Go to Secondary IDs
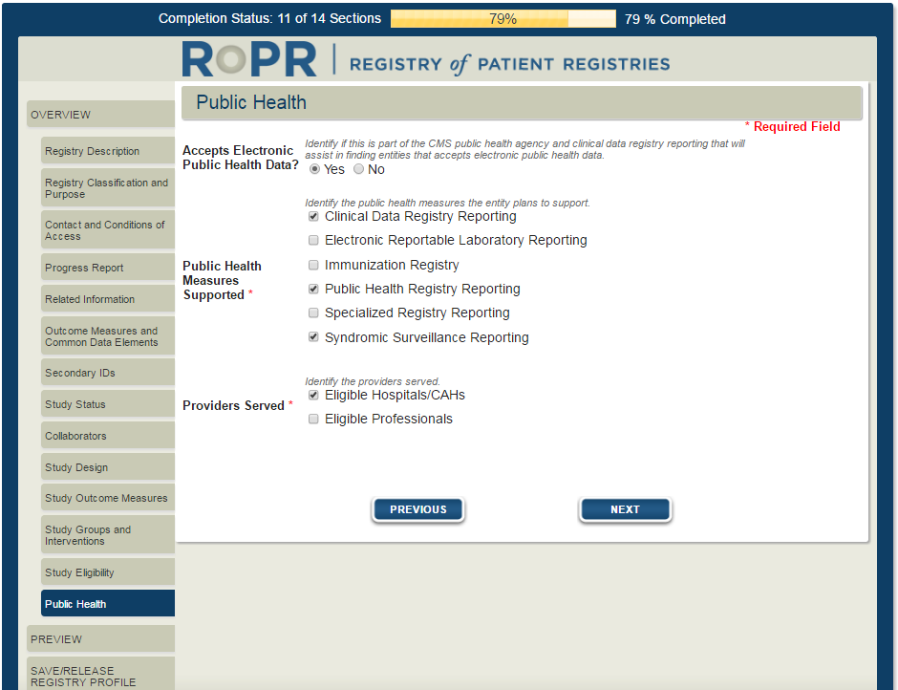Viewport: 898px width, 690px height. [x=108, y=373]
